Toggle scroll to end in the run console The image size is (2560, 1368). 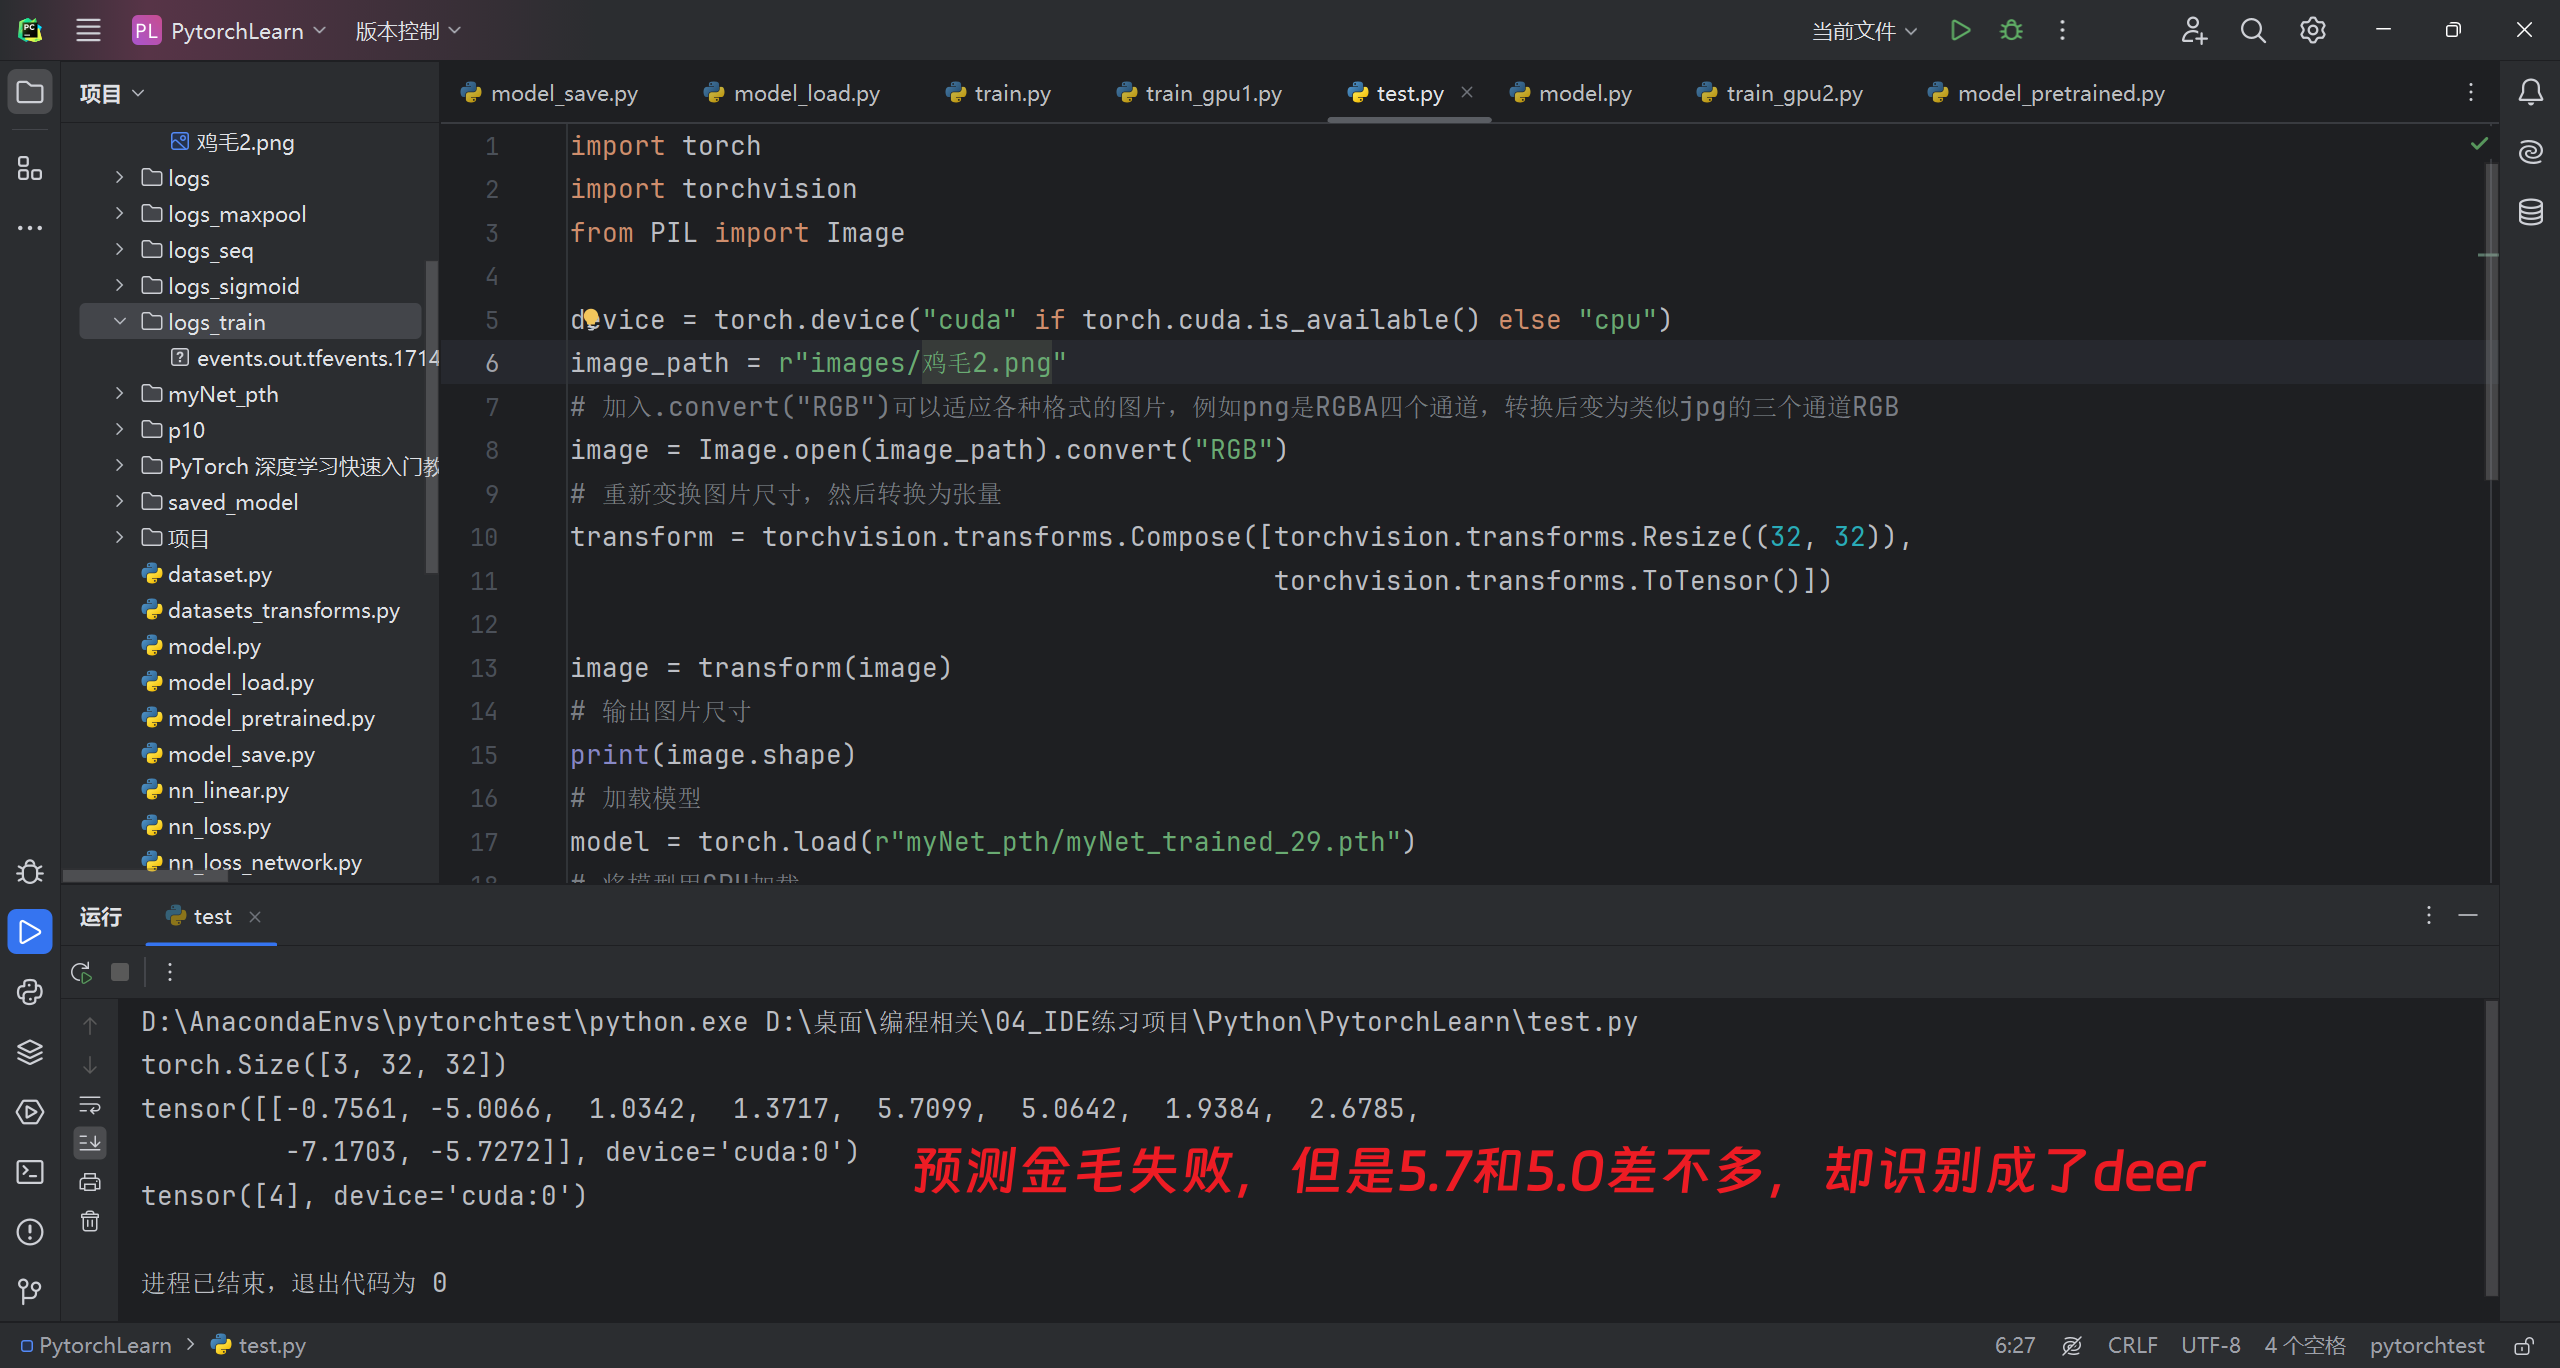tap(90, 1142)
